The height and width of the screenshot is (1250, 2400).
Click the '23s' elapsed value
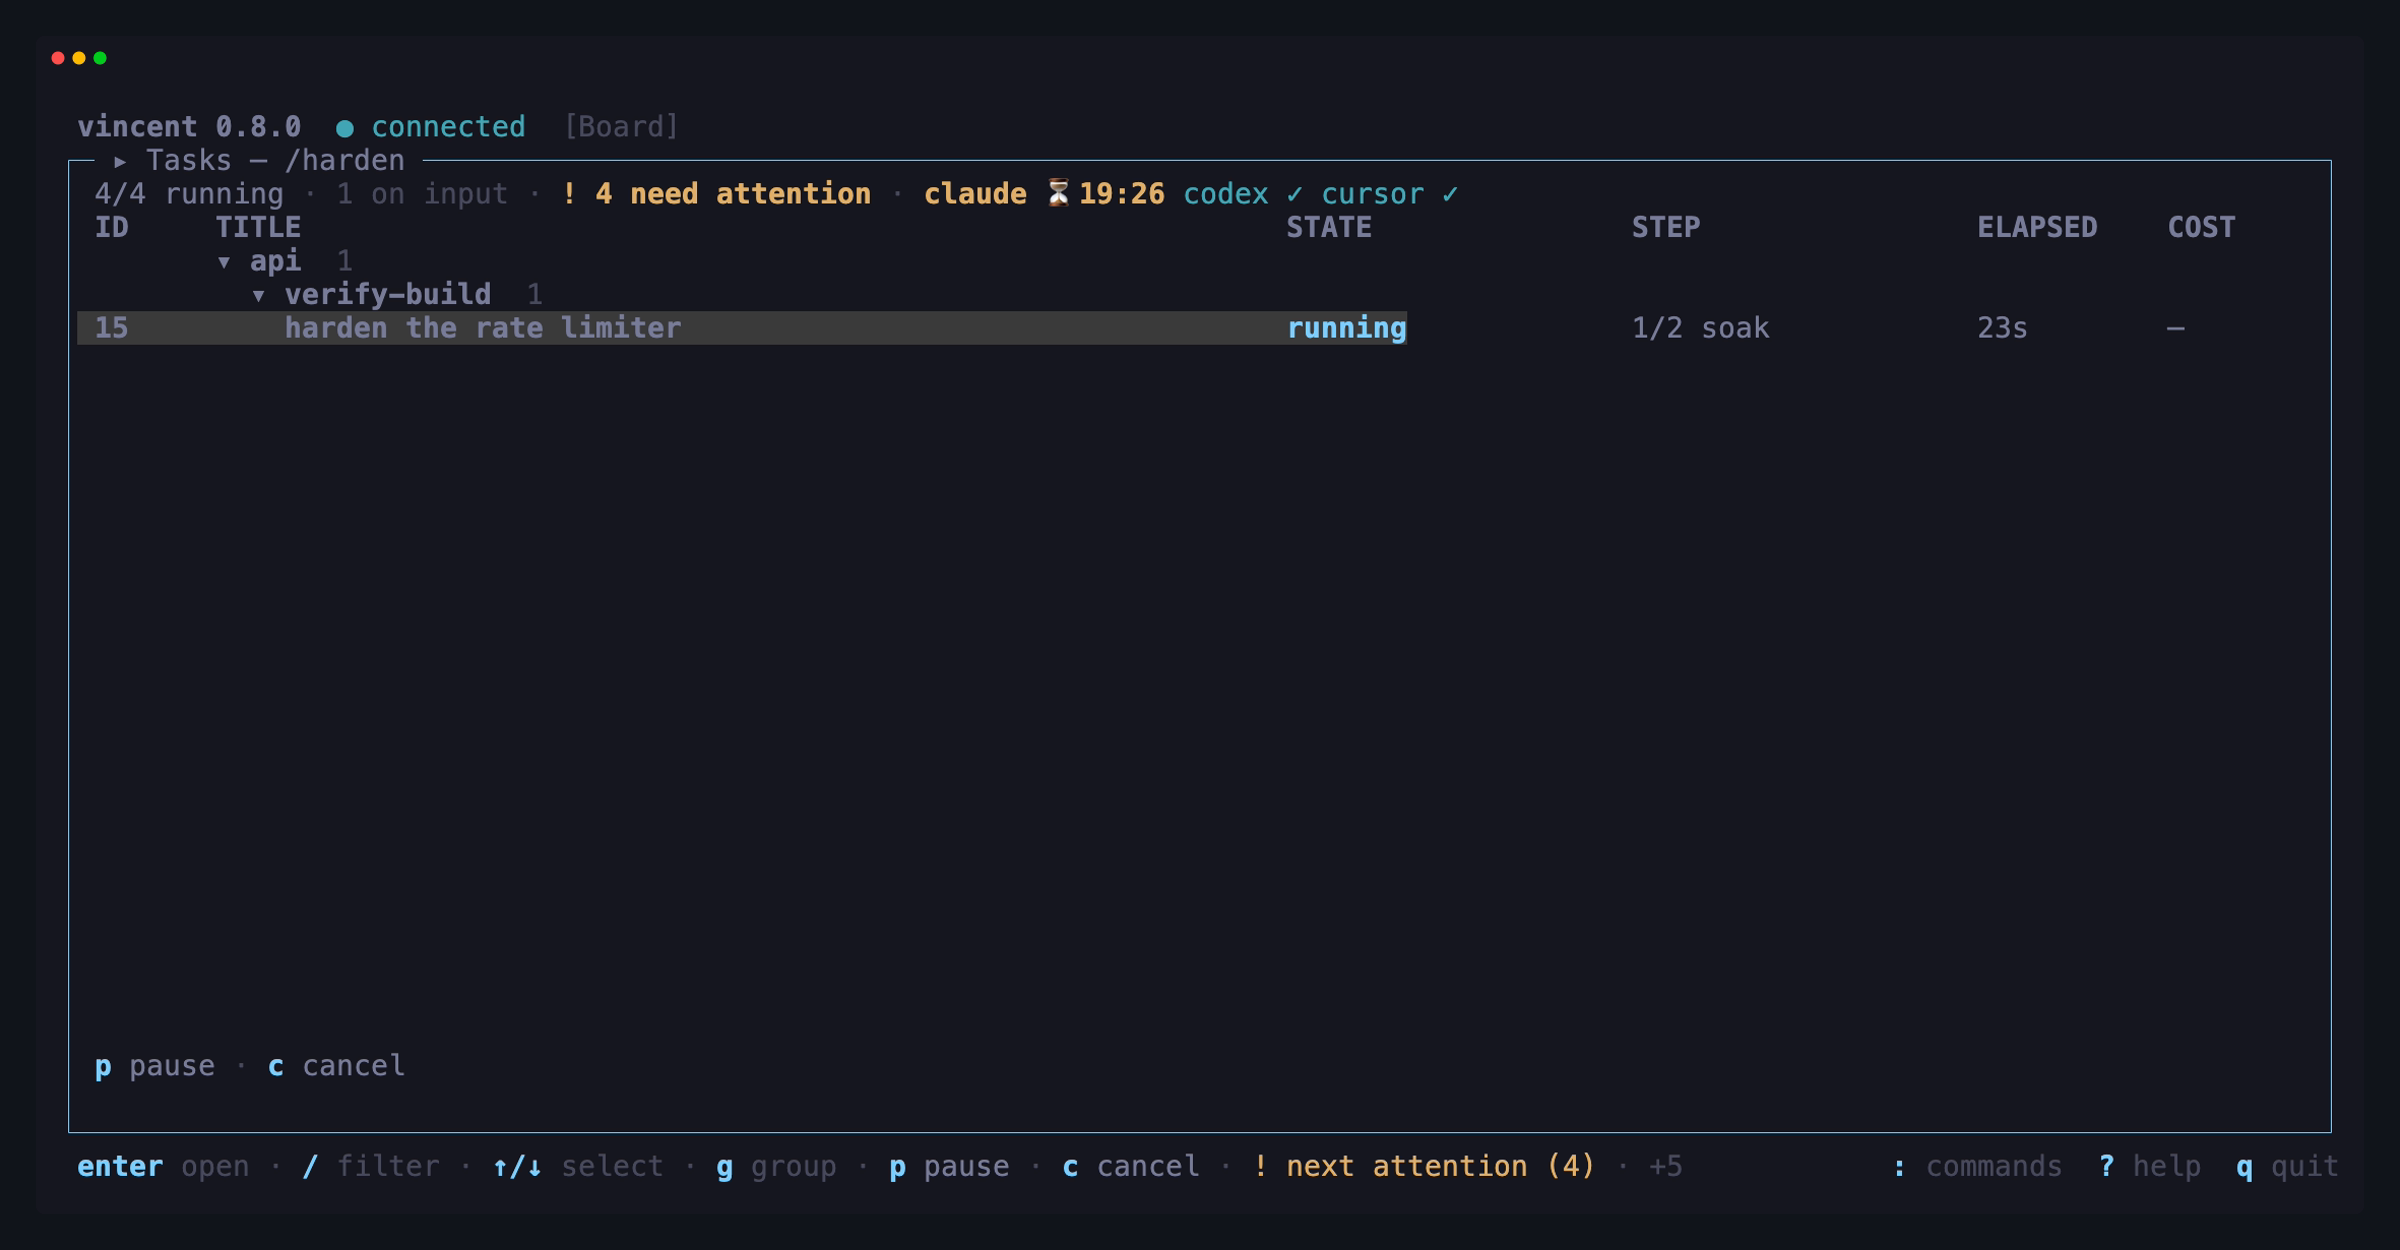pyautogui.click(x=2002, y=328)
